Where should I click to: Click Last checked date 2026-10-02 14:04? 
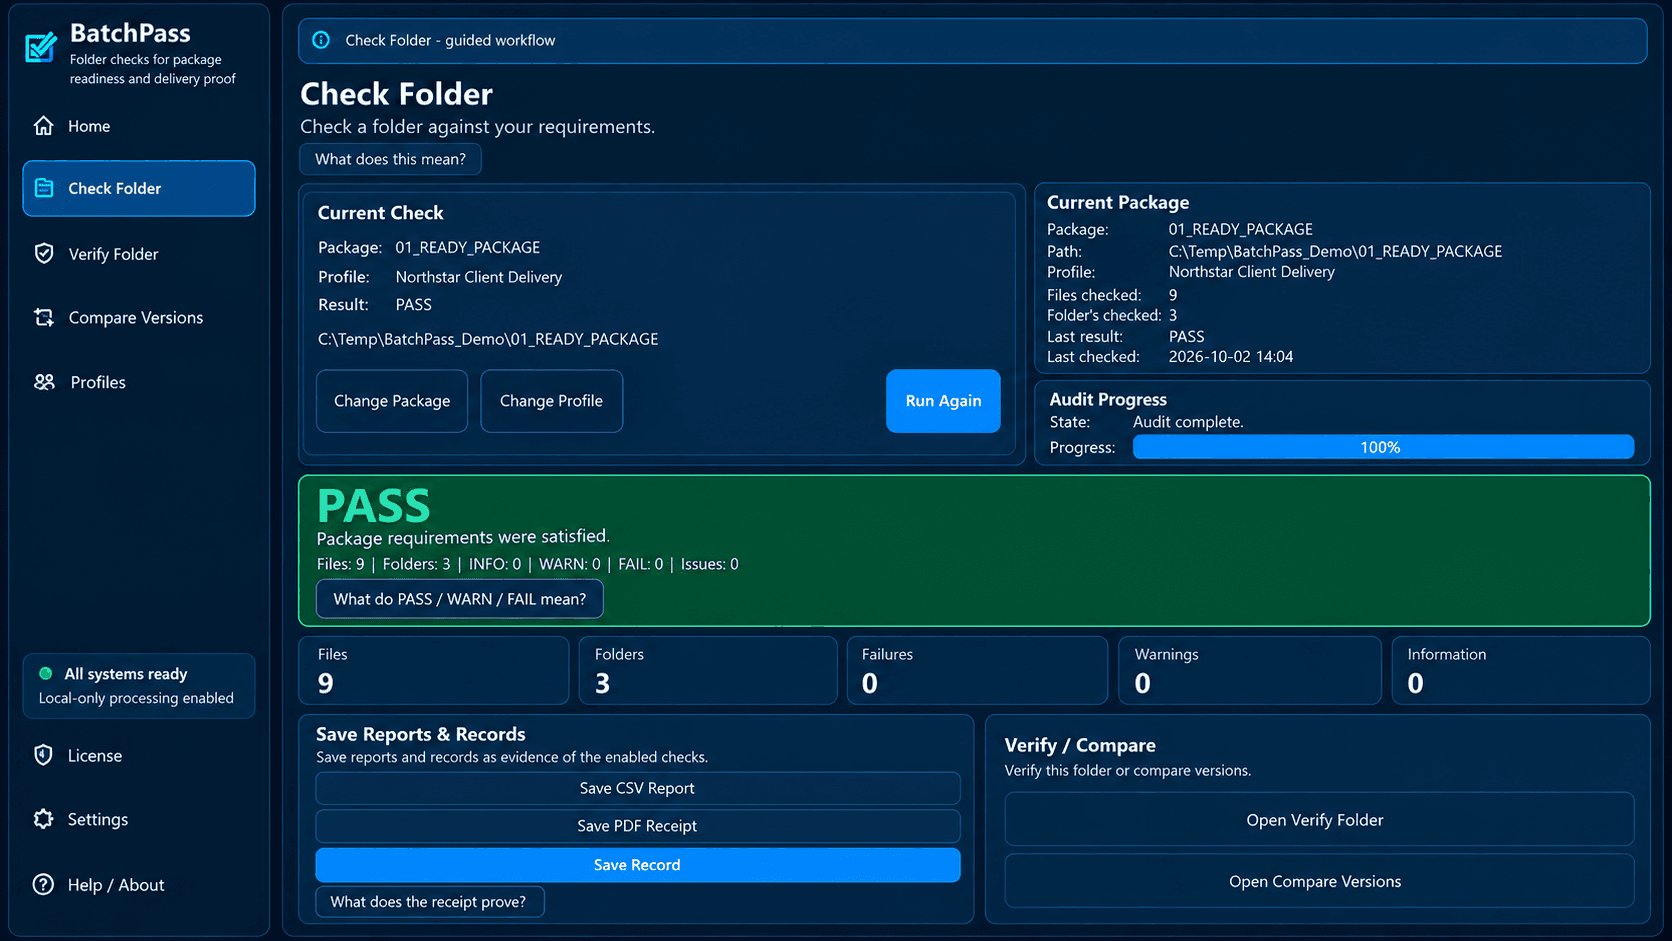pos(1231,357)
